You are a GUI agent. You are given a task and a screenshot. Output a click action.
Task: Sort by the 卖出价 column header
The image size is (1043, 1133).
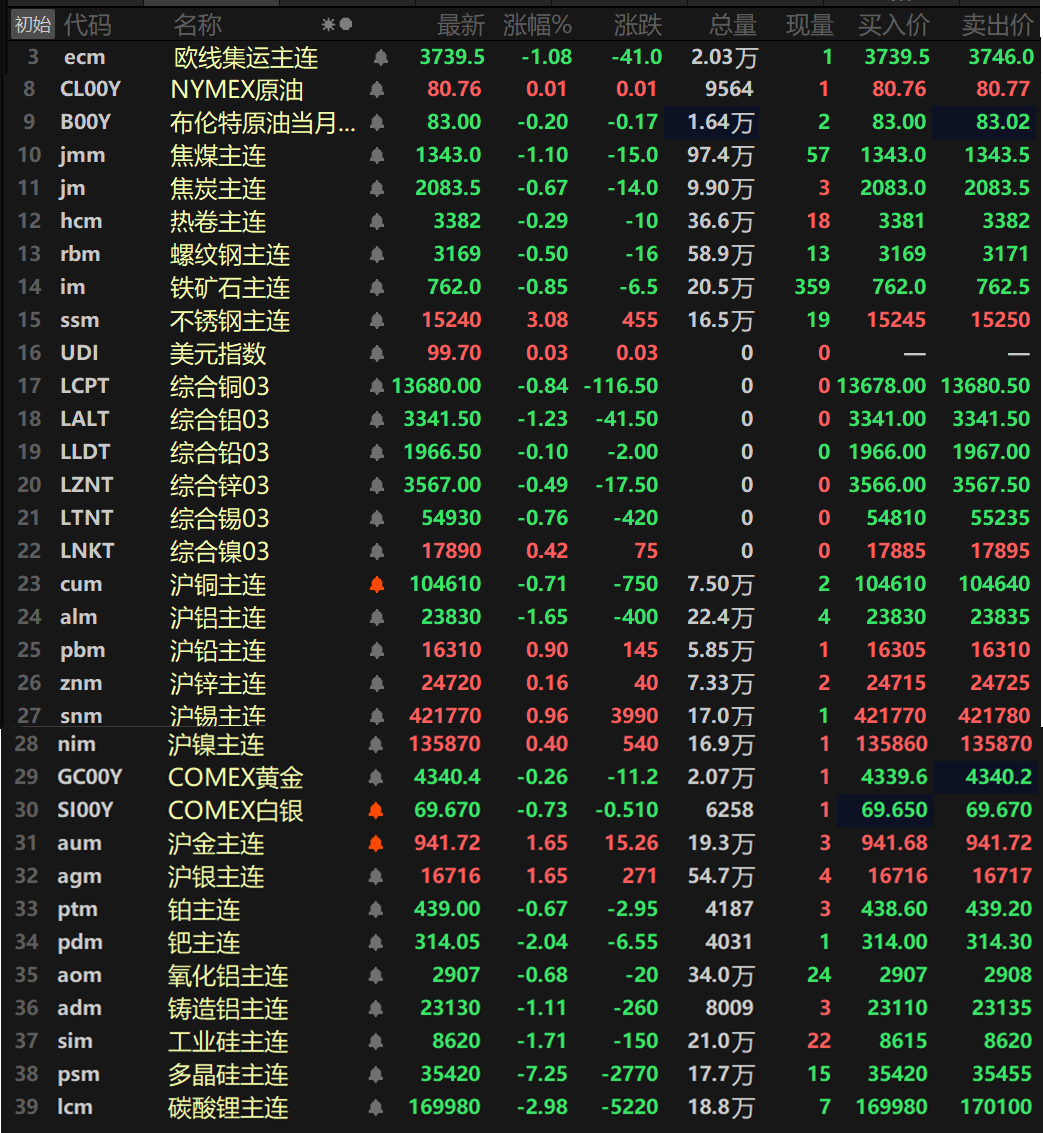[997, 25]
